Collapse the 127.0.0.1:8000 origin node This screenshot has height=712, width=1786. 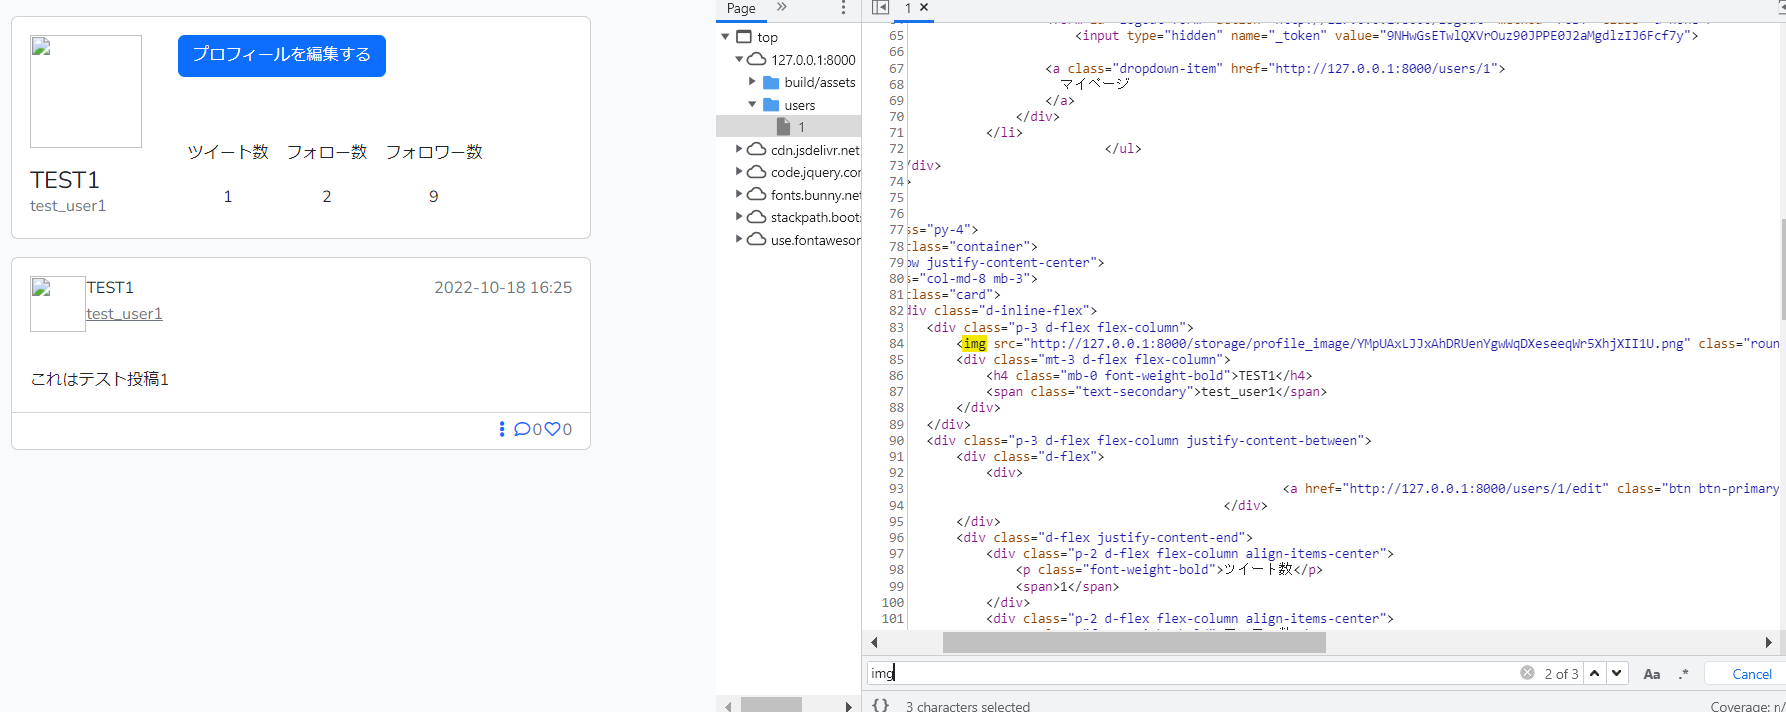740,60
